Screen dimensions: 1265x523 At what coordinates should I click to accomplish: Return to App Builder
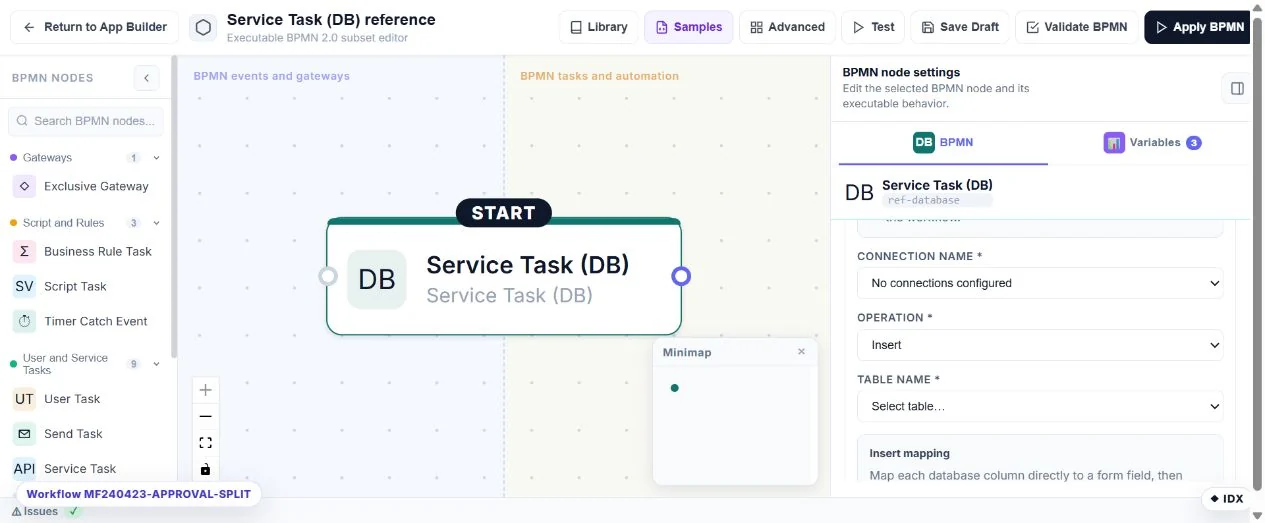(95, 27)
